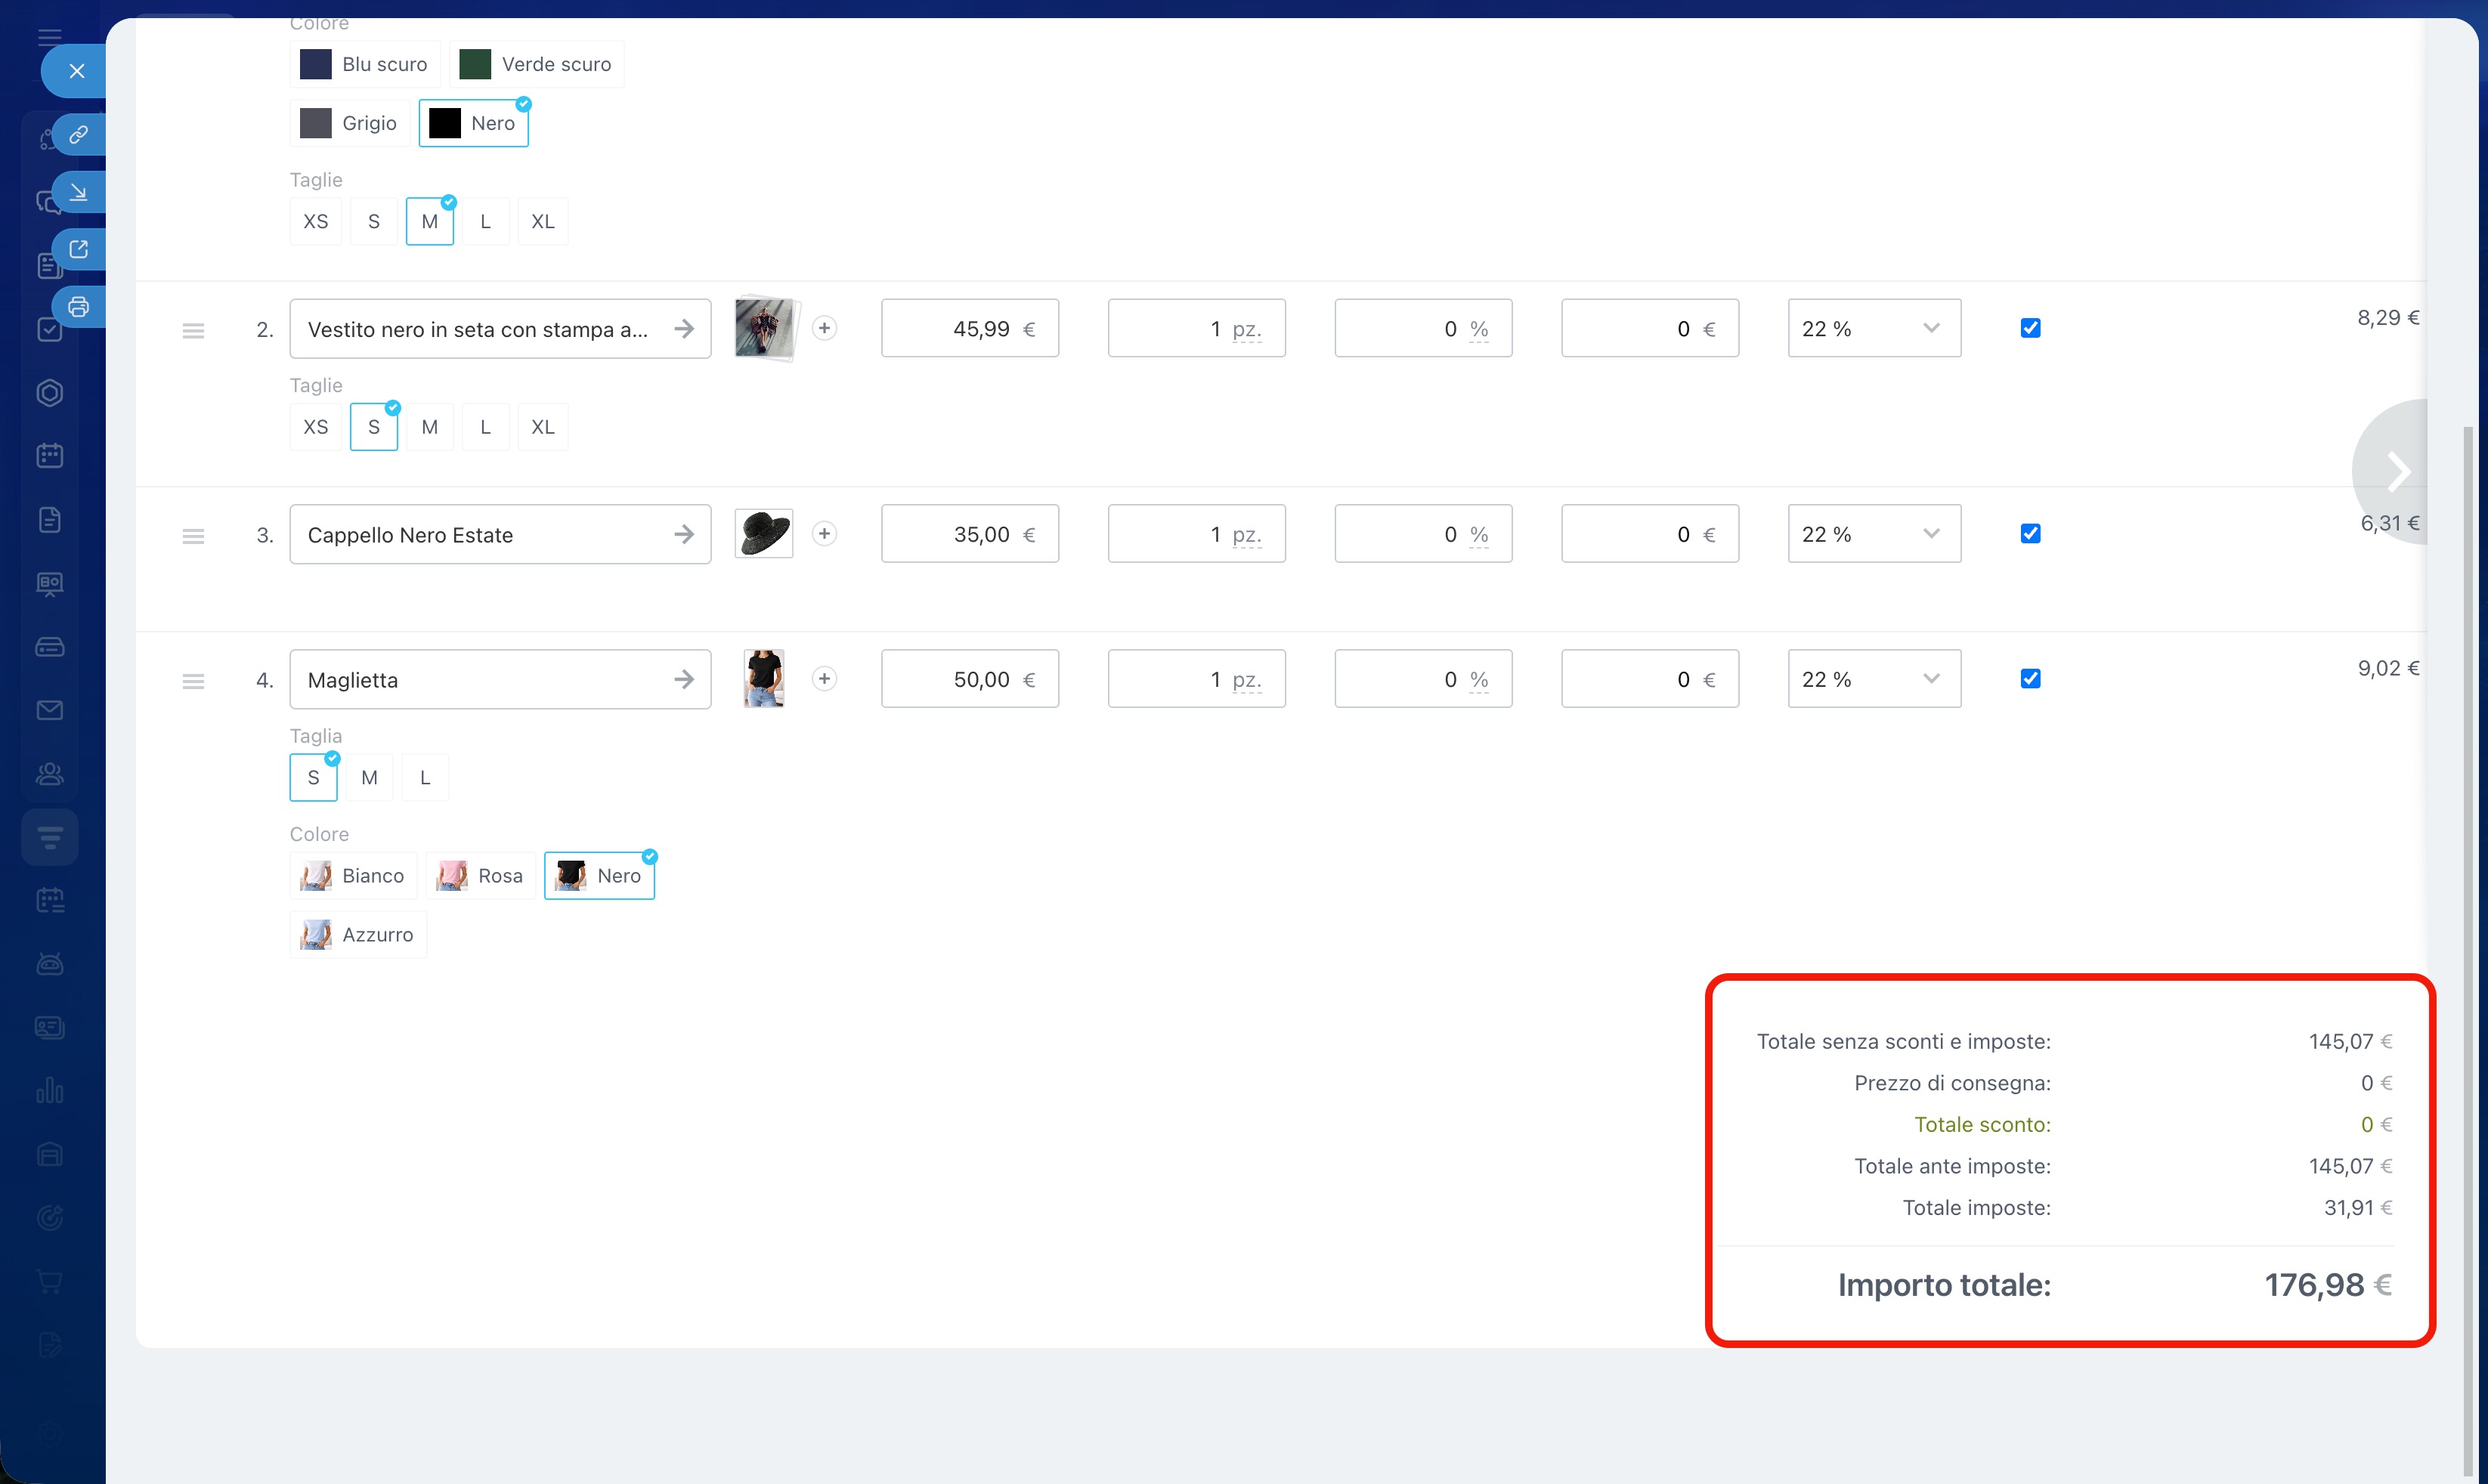
Task: Toggle the checkbox on the Maglietta row
Action: tap(2030, 679)
